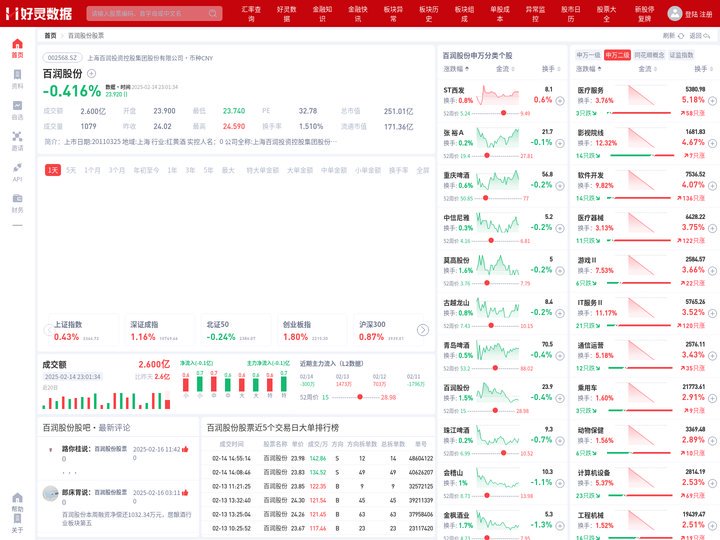Open the 创业板指 index card
720x540 pixels.
pos(312,331)
